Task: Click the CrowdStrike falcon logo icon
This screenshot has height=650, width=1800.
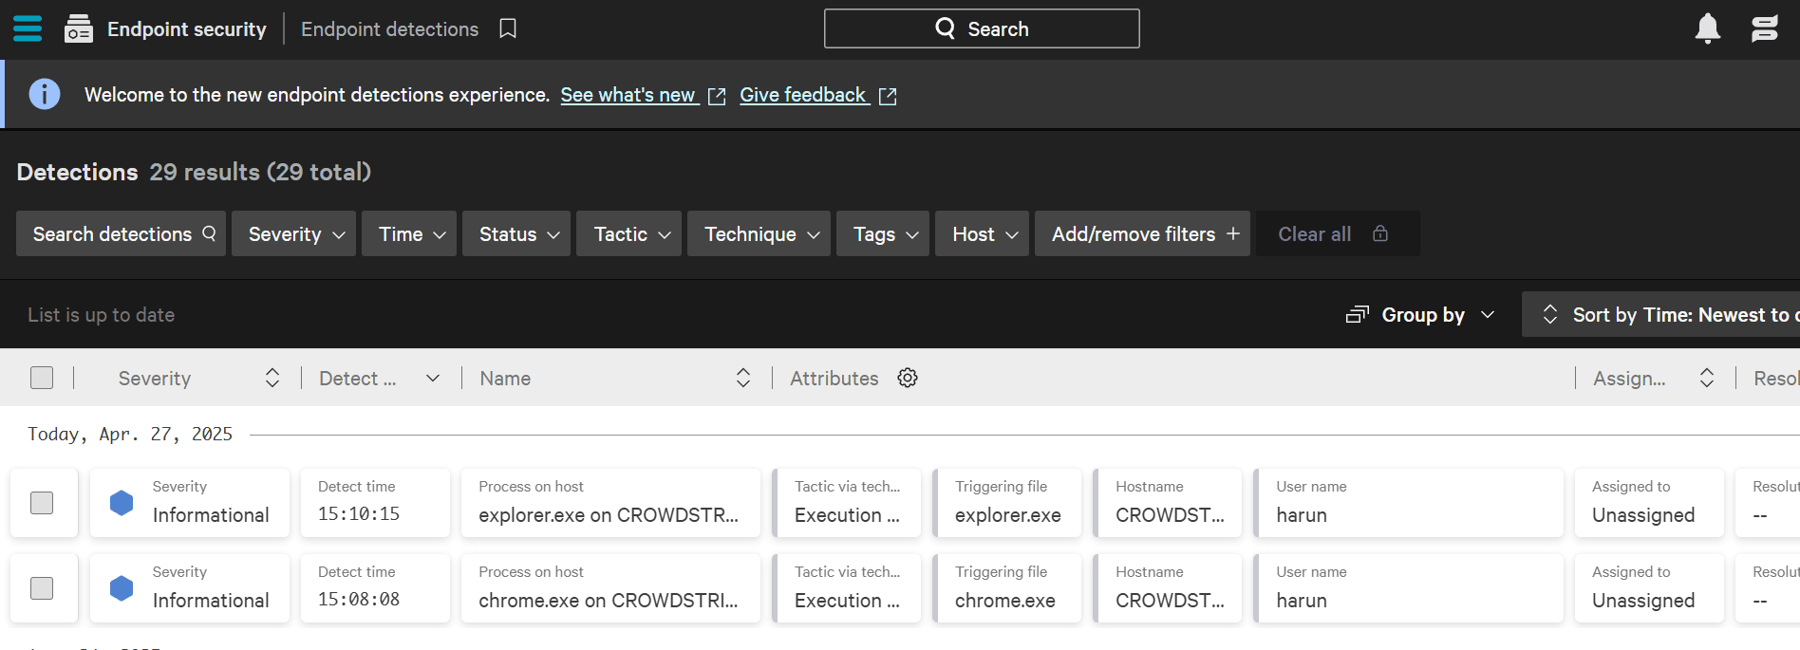Action: pyautogui.click(x=1765, y=28)
